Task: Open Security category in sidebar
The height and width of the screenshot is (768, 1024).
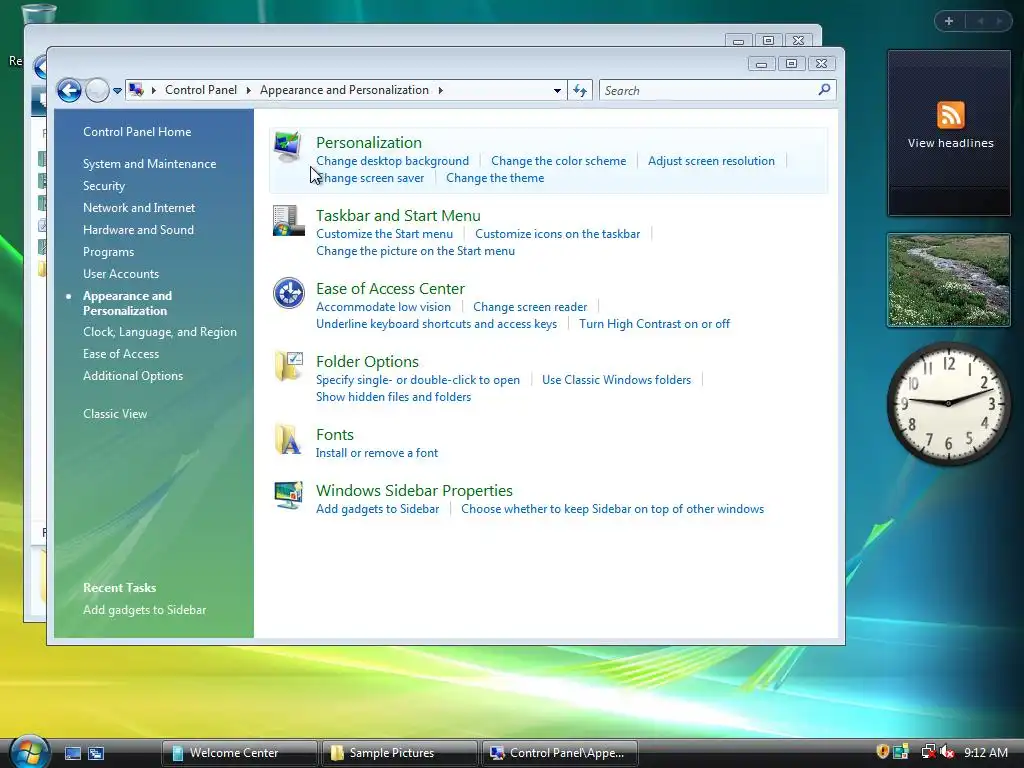Action: pyautogui.click(x=104, y=186)
